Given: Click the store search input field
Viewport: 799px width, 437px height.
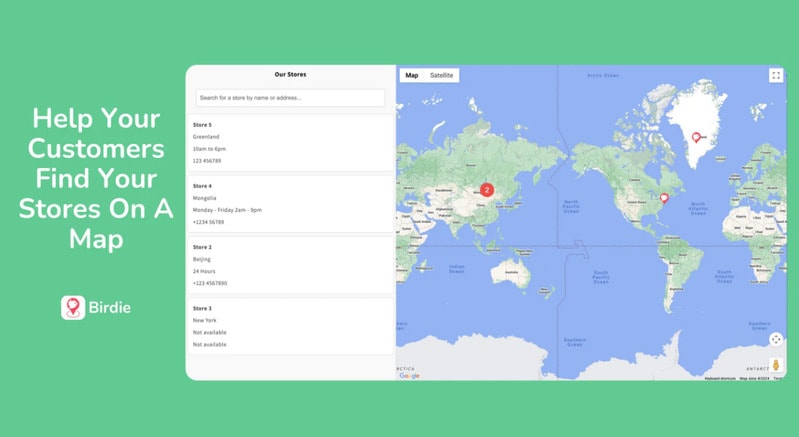Looking at the screenshot, I should (x=290, y=98).
